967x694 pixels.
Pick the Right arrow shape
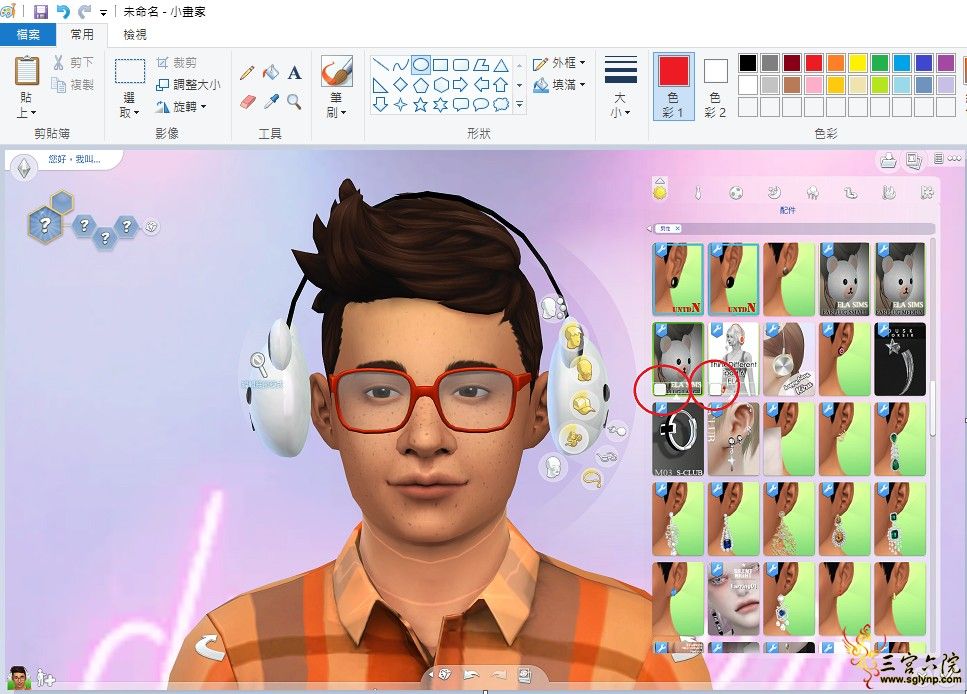tap(461, 85)
